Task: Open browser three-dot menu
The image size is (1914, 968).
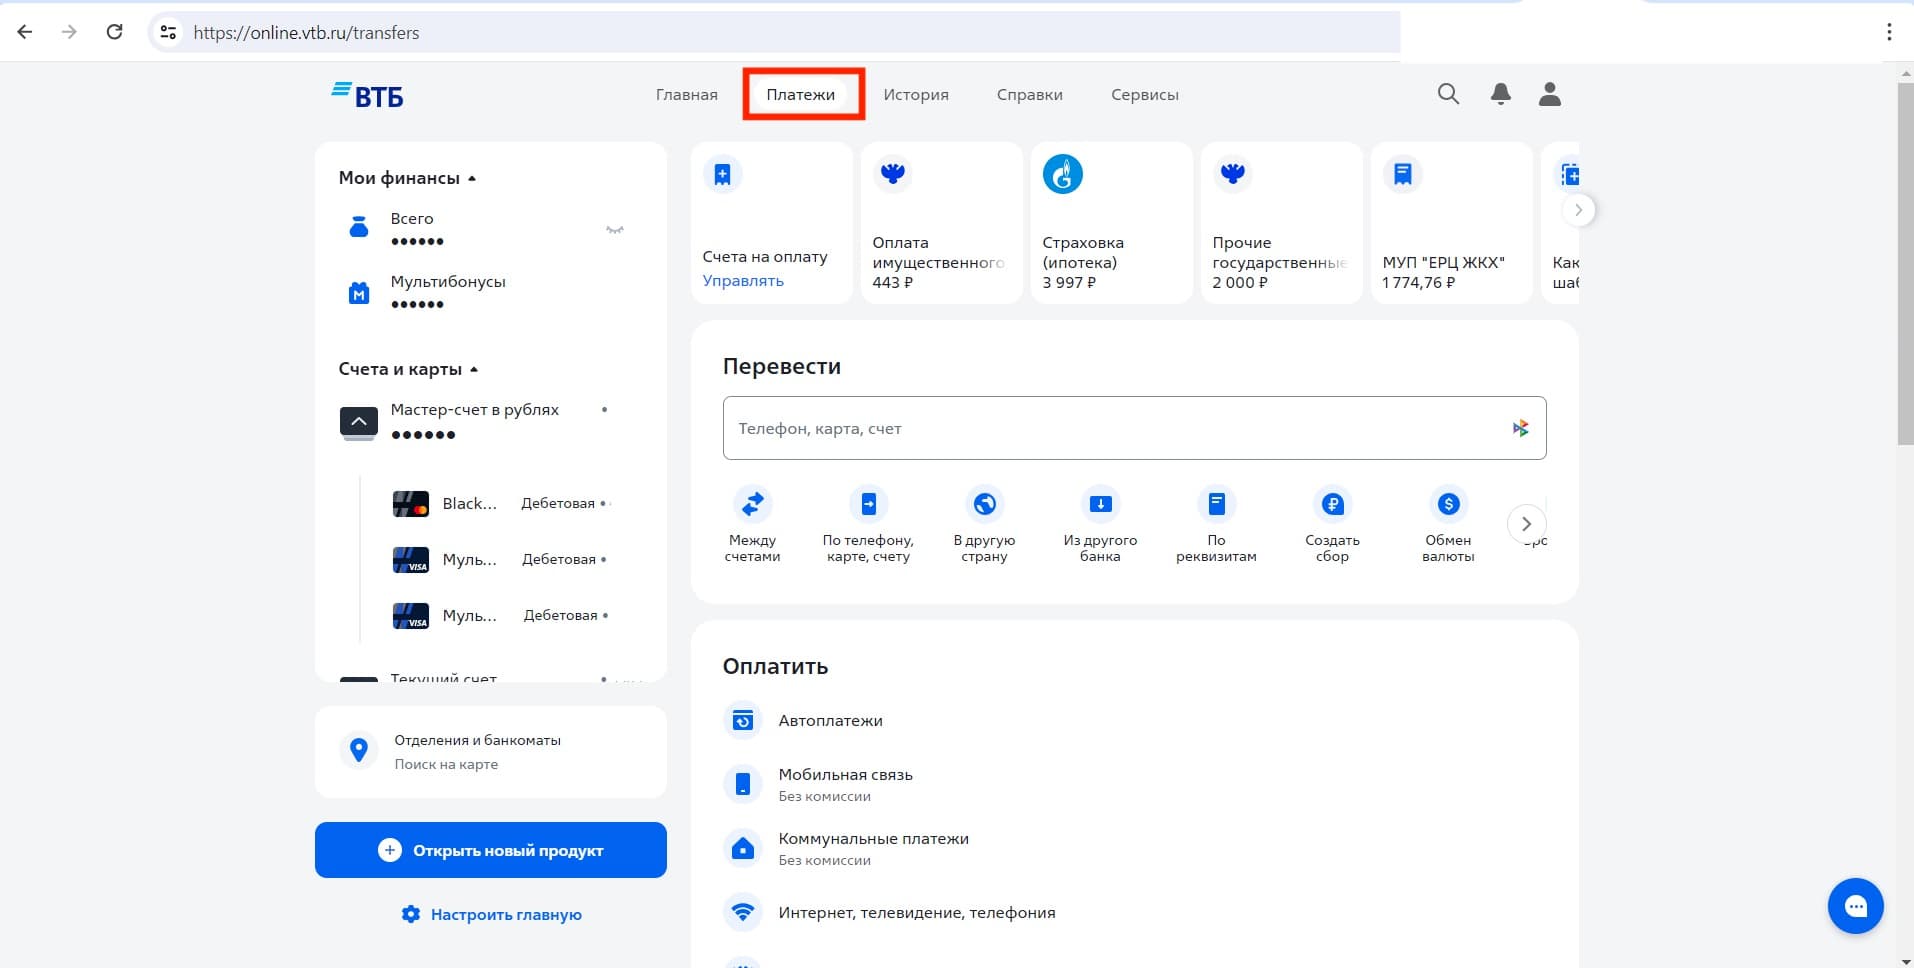Action: [1889, 32]
